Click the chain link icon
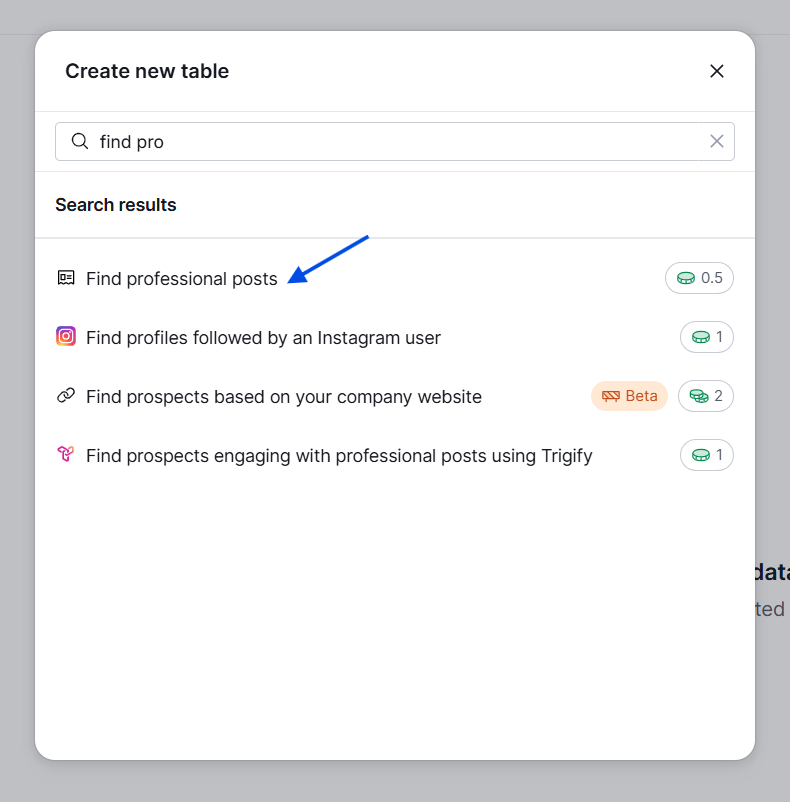This screenshot has width=790, height=802. pyautogui.click(x=66, y=396)
